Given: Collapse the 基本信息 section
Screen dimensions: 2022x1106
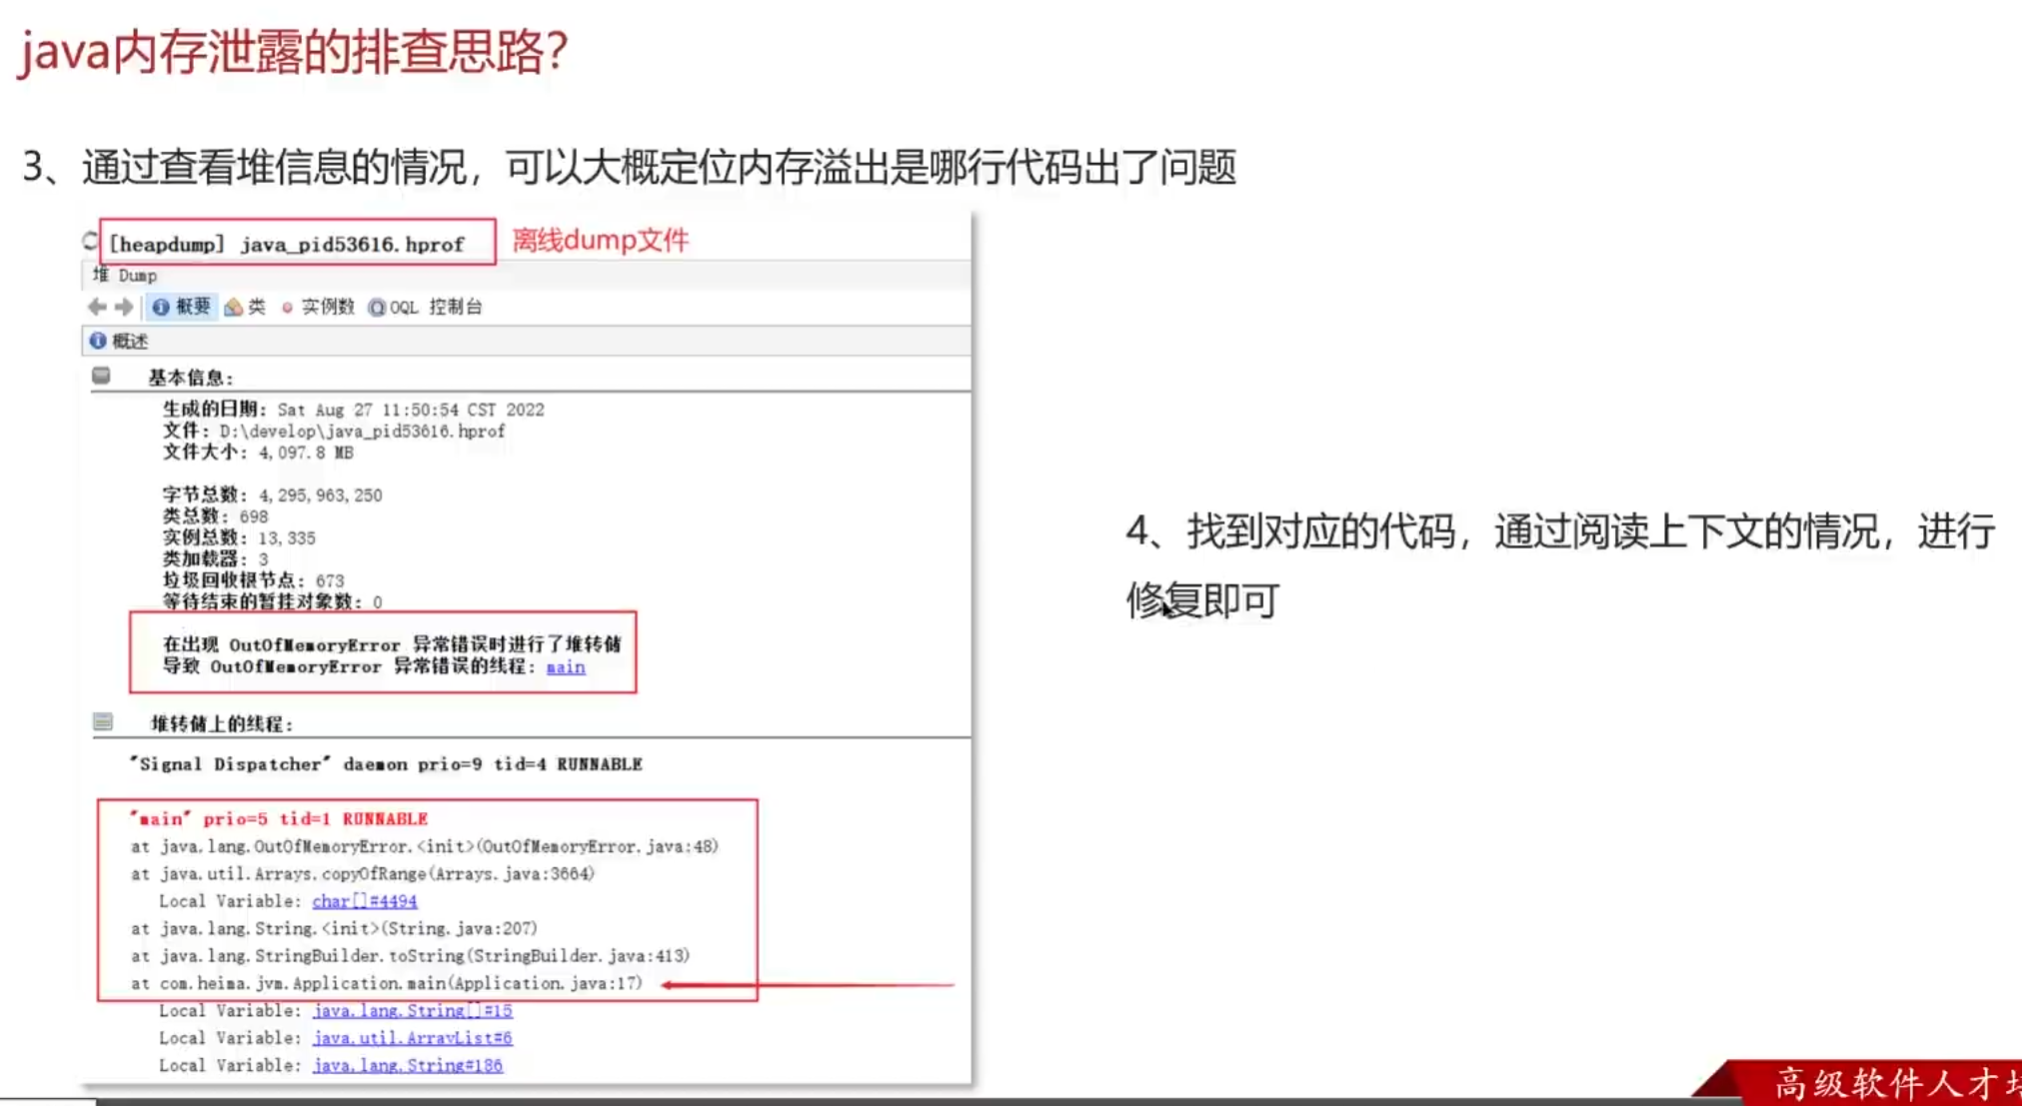Looking at the screenshot, I should [101, 376].
